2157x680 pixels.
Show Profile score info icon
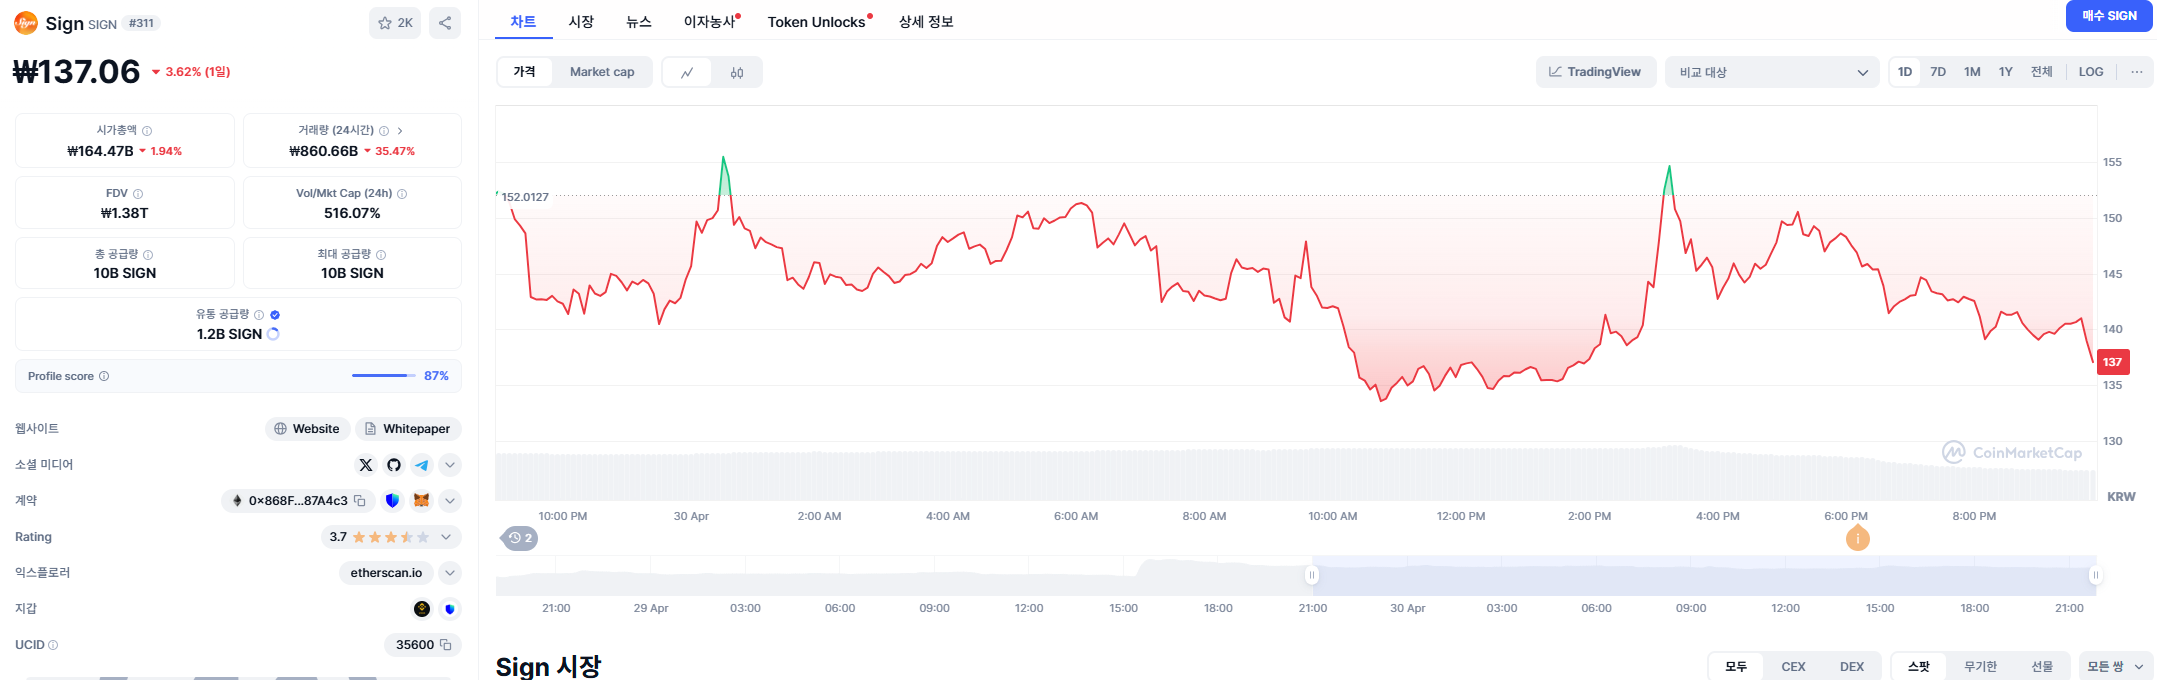coord(104,376)
